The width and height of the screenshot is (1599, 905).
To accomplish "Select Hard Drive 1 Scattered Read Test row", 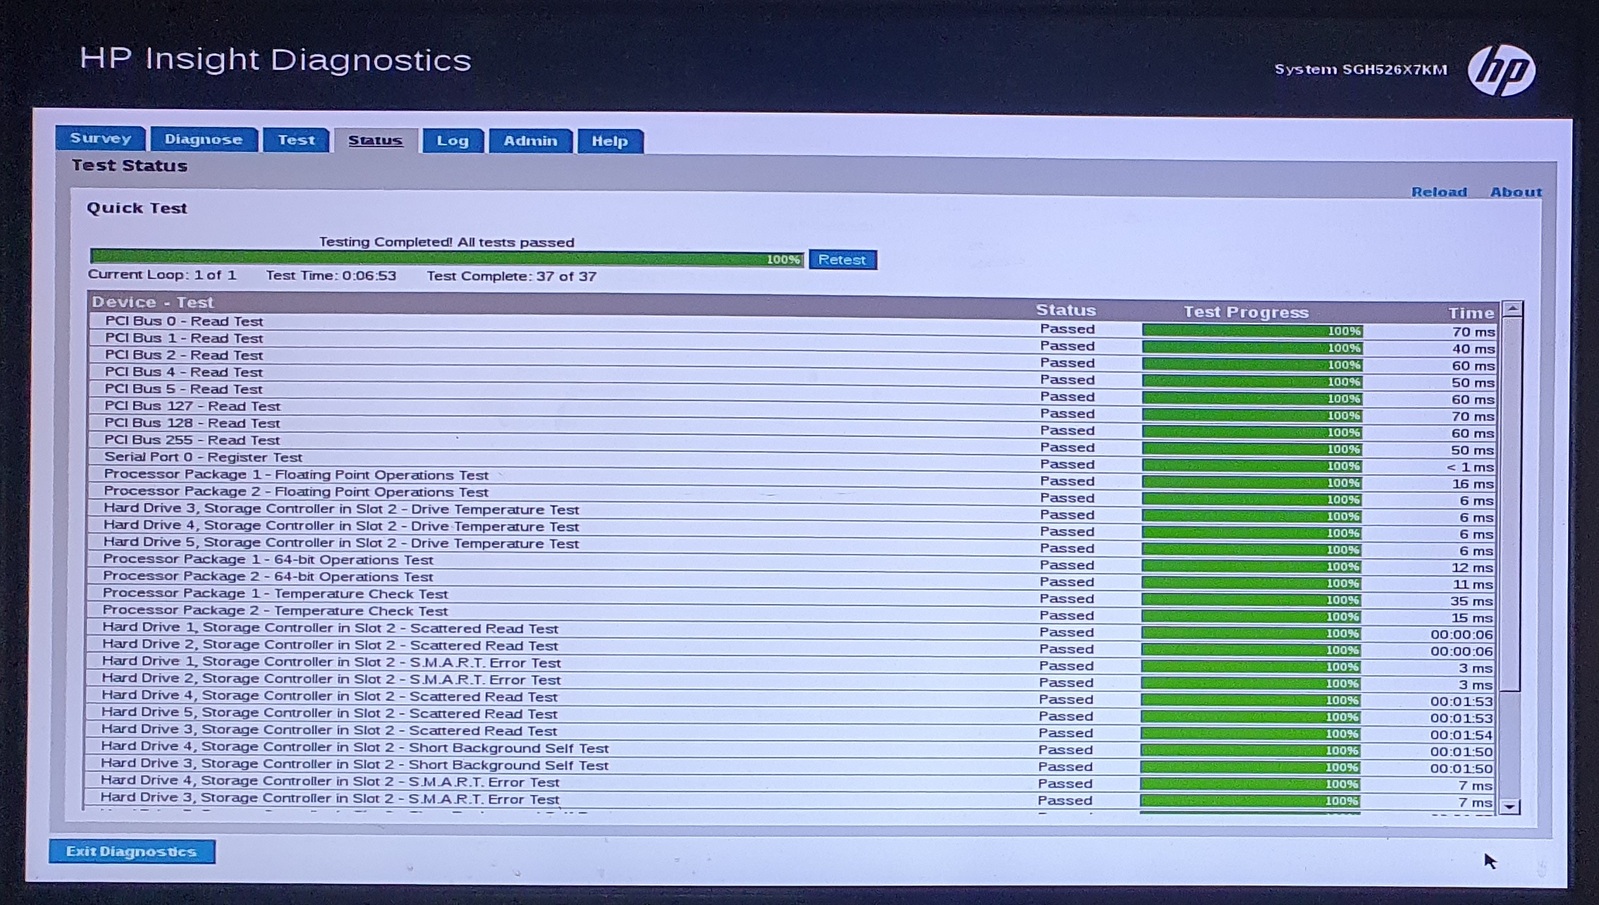I will [x=792, y=630].
